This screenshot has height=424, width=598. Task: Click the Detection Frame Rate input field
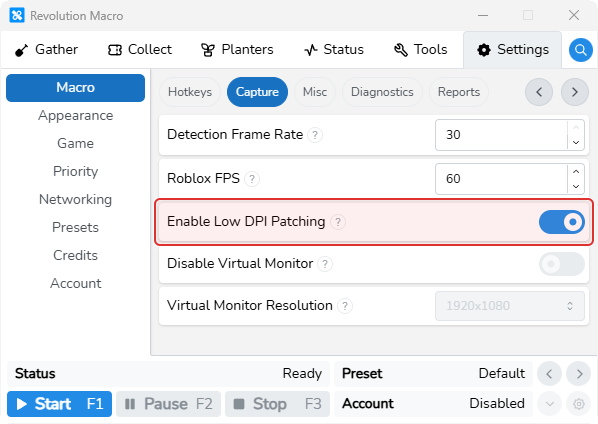click(502, 135)
